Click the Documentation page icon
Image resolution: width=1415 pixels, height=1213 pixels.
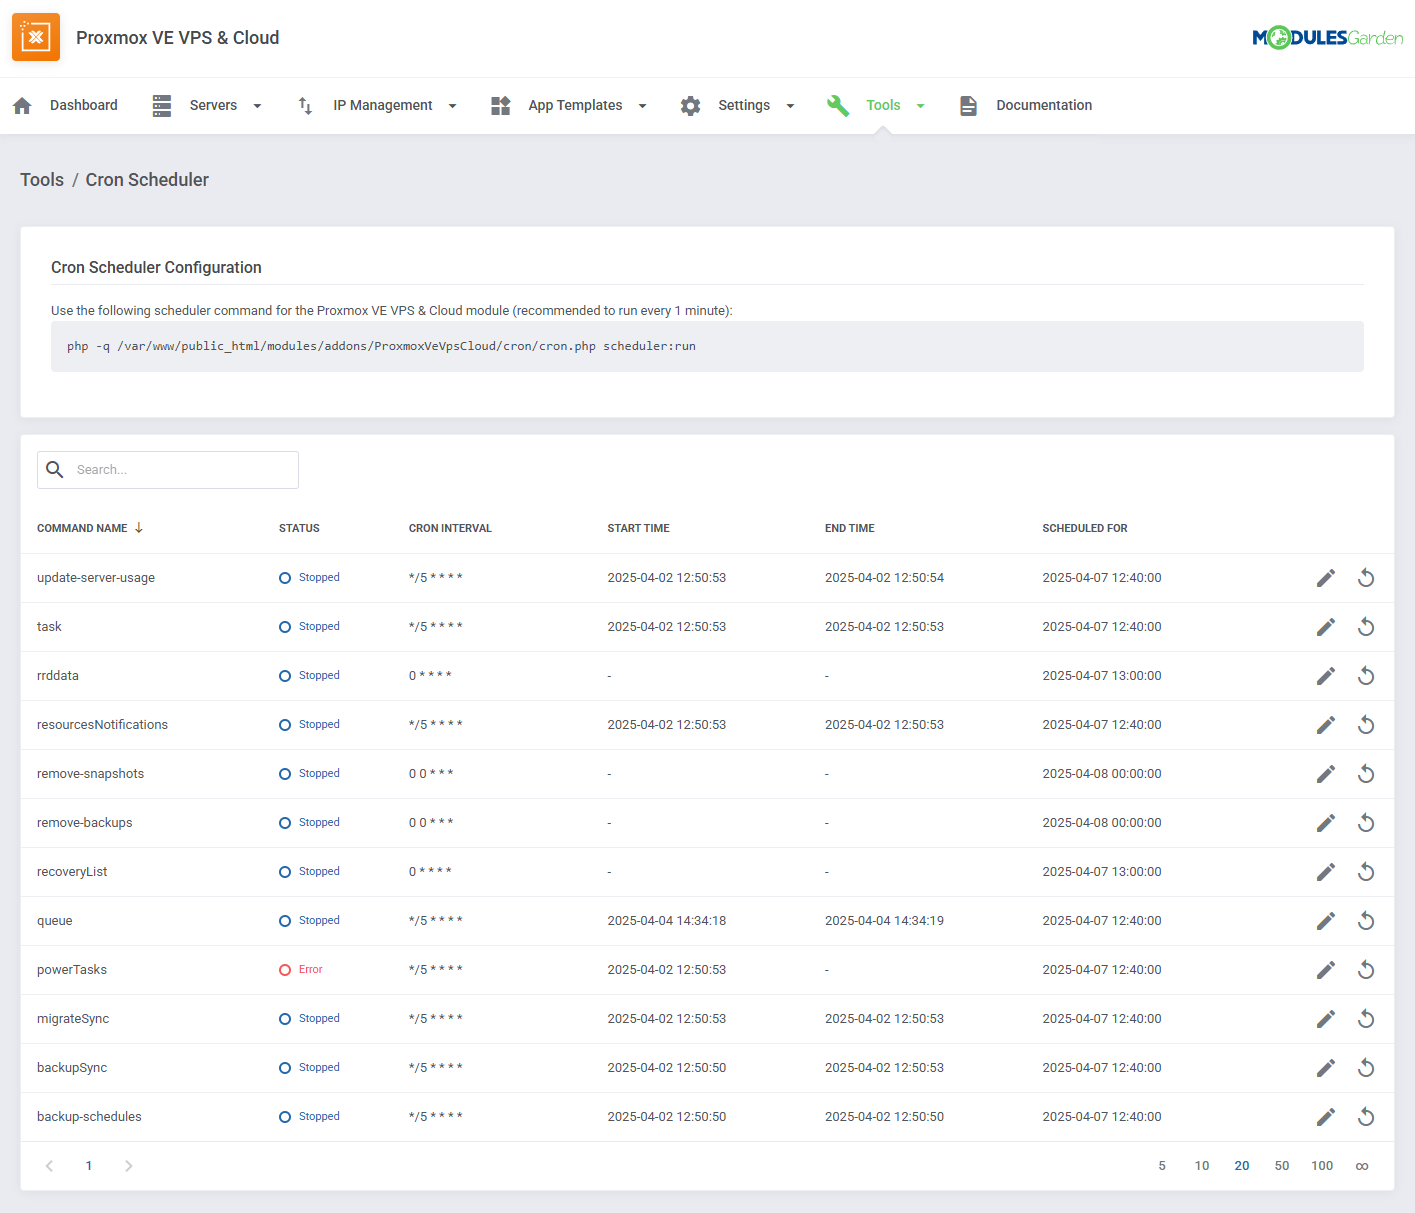[968, 105]
